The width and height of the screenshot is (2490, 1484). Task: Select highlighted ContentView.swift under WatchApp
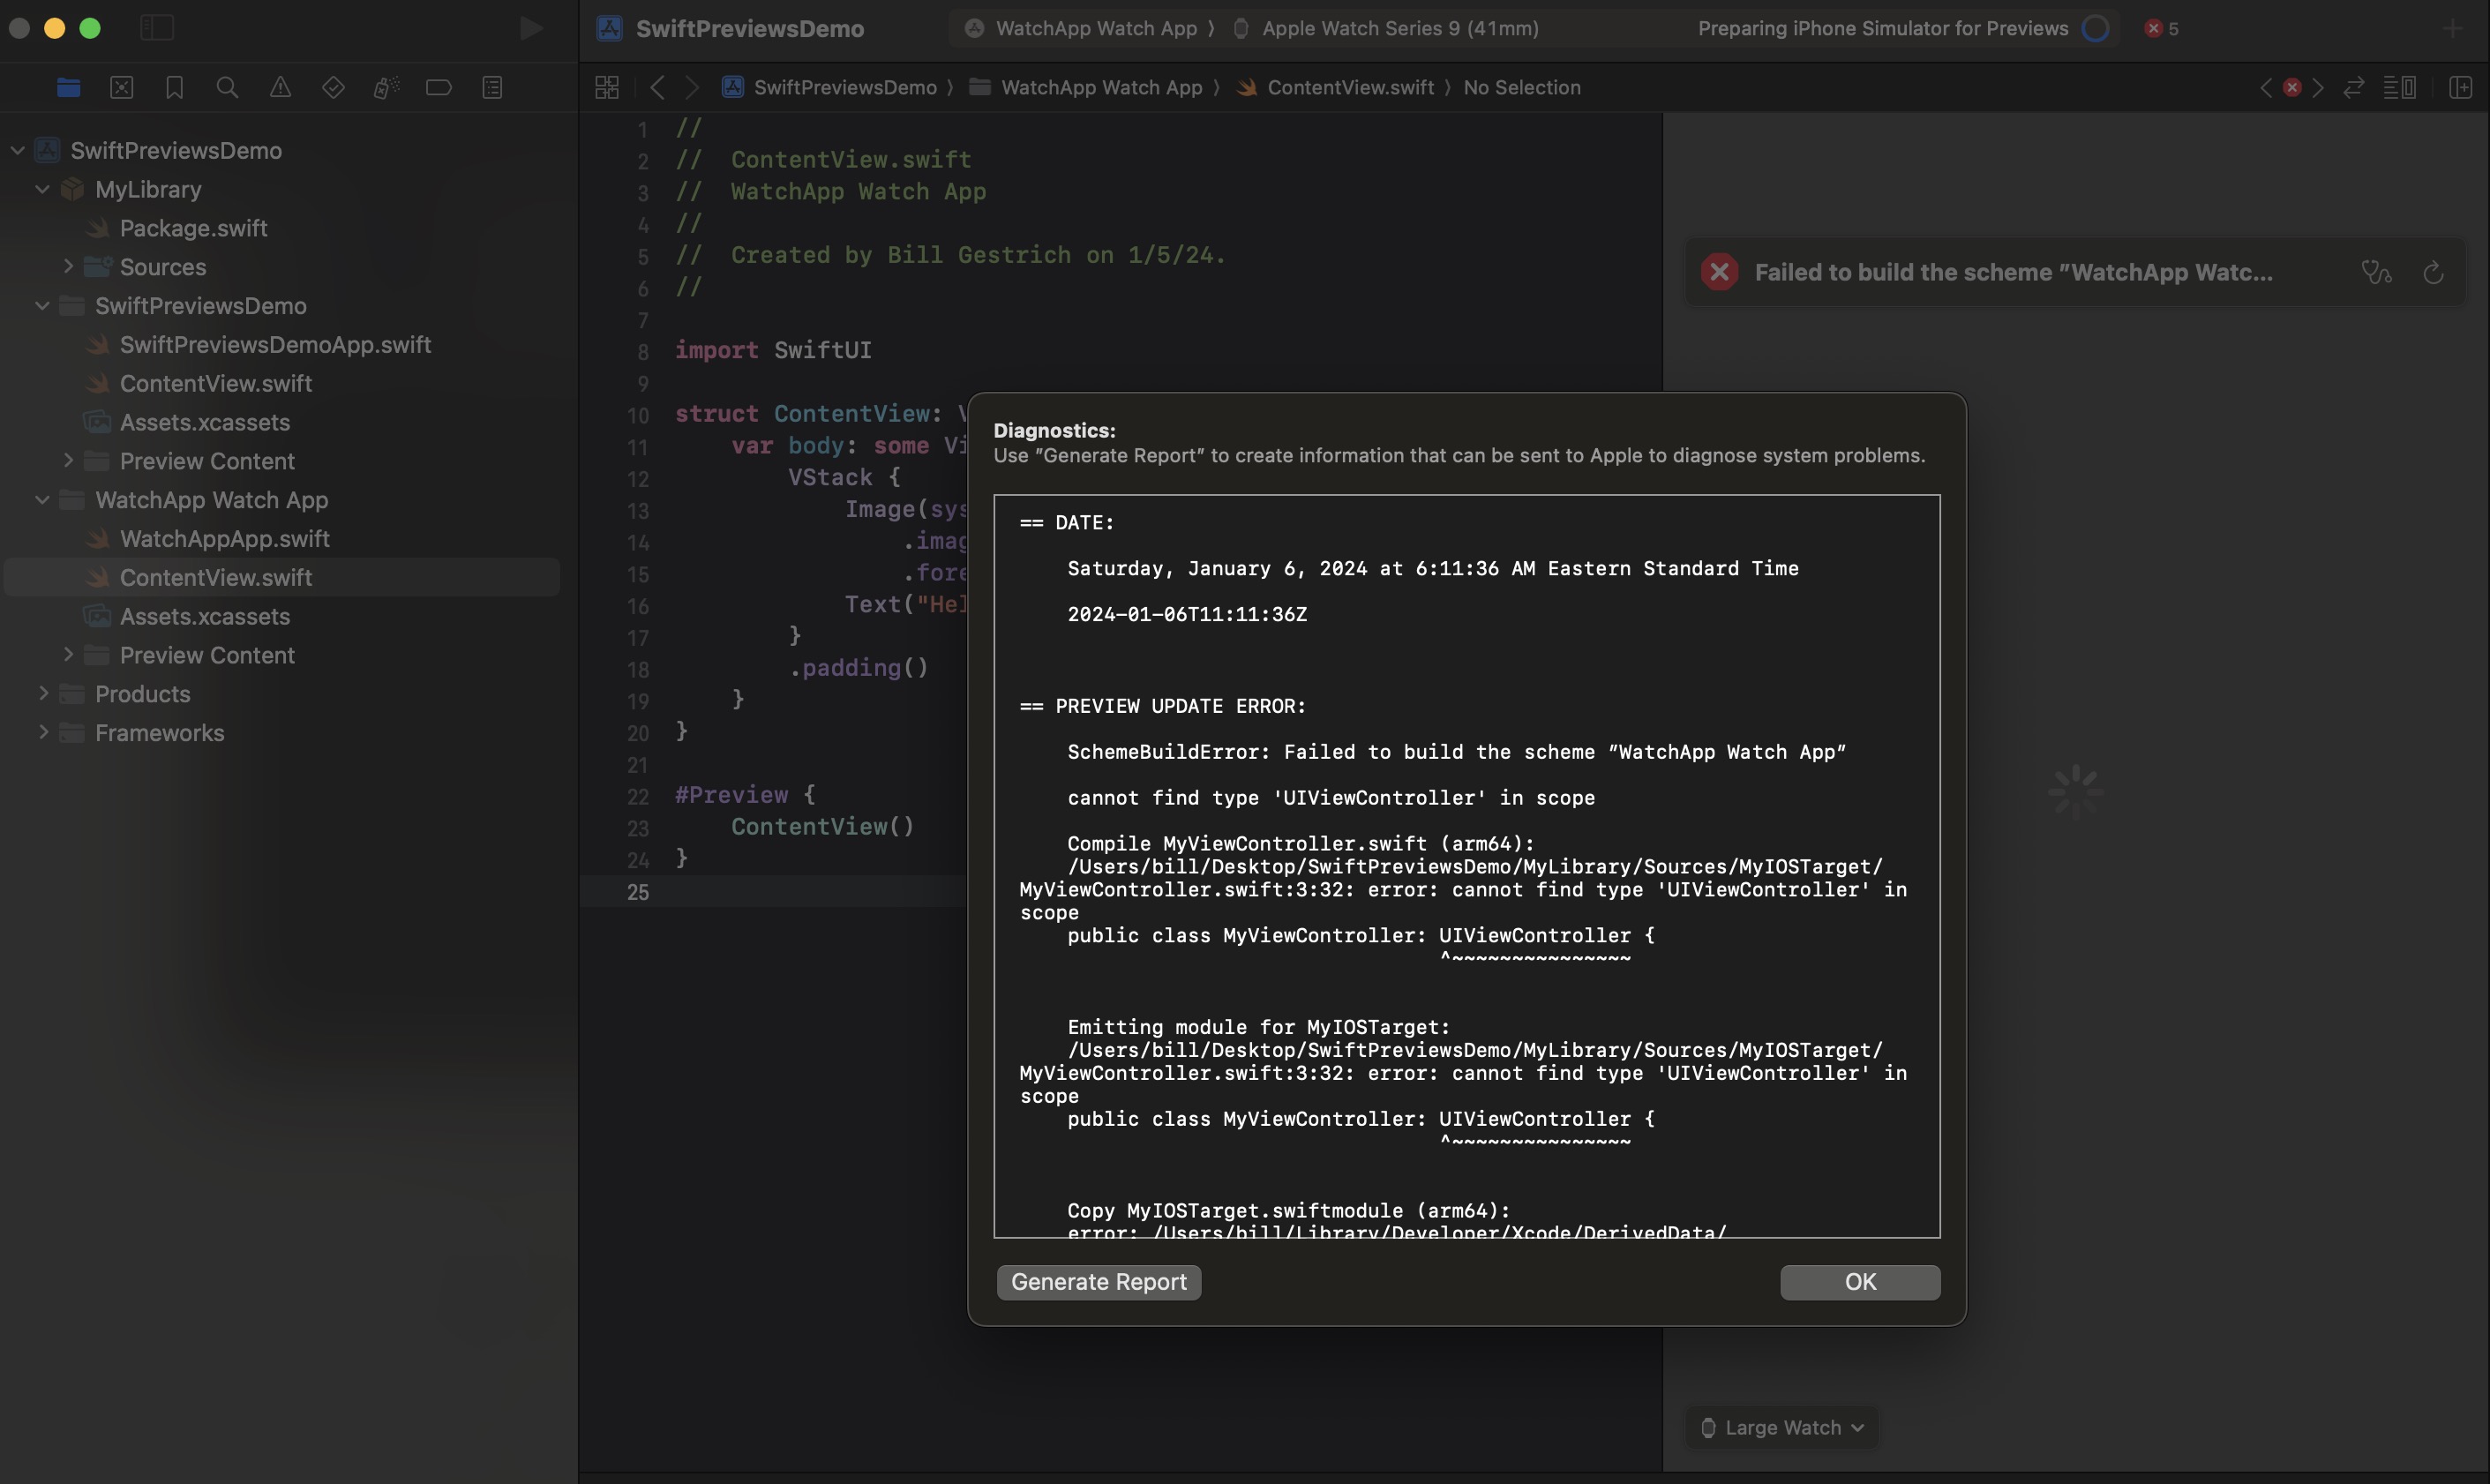click(x=282, y=577)
